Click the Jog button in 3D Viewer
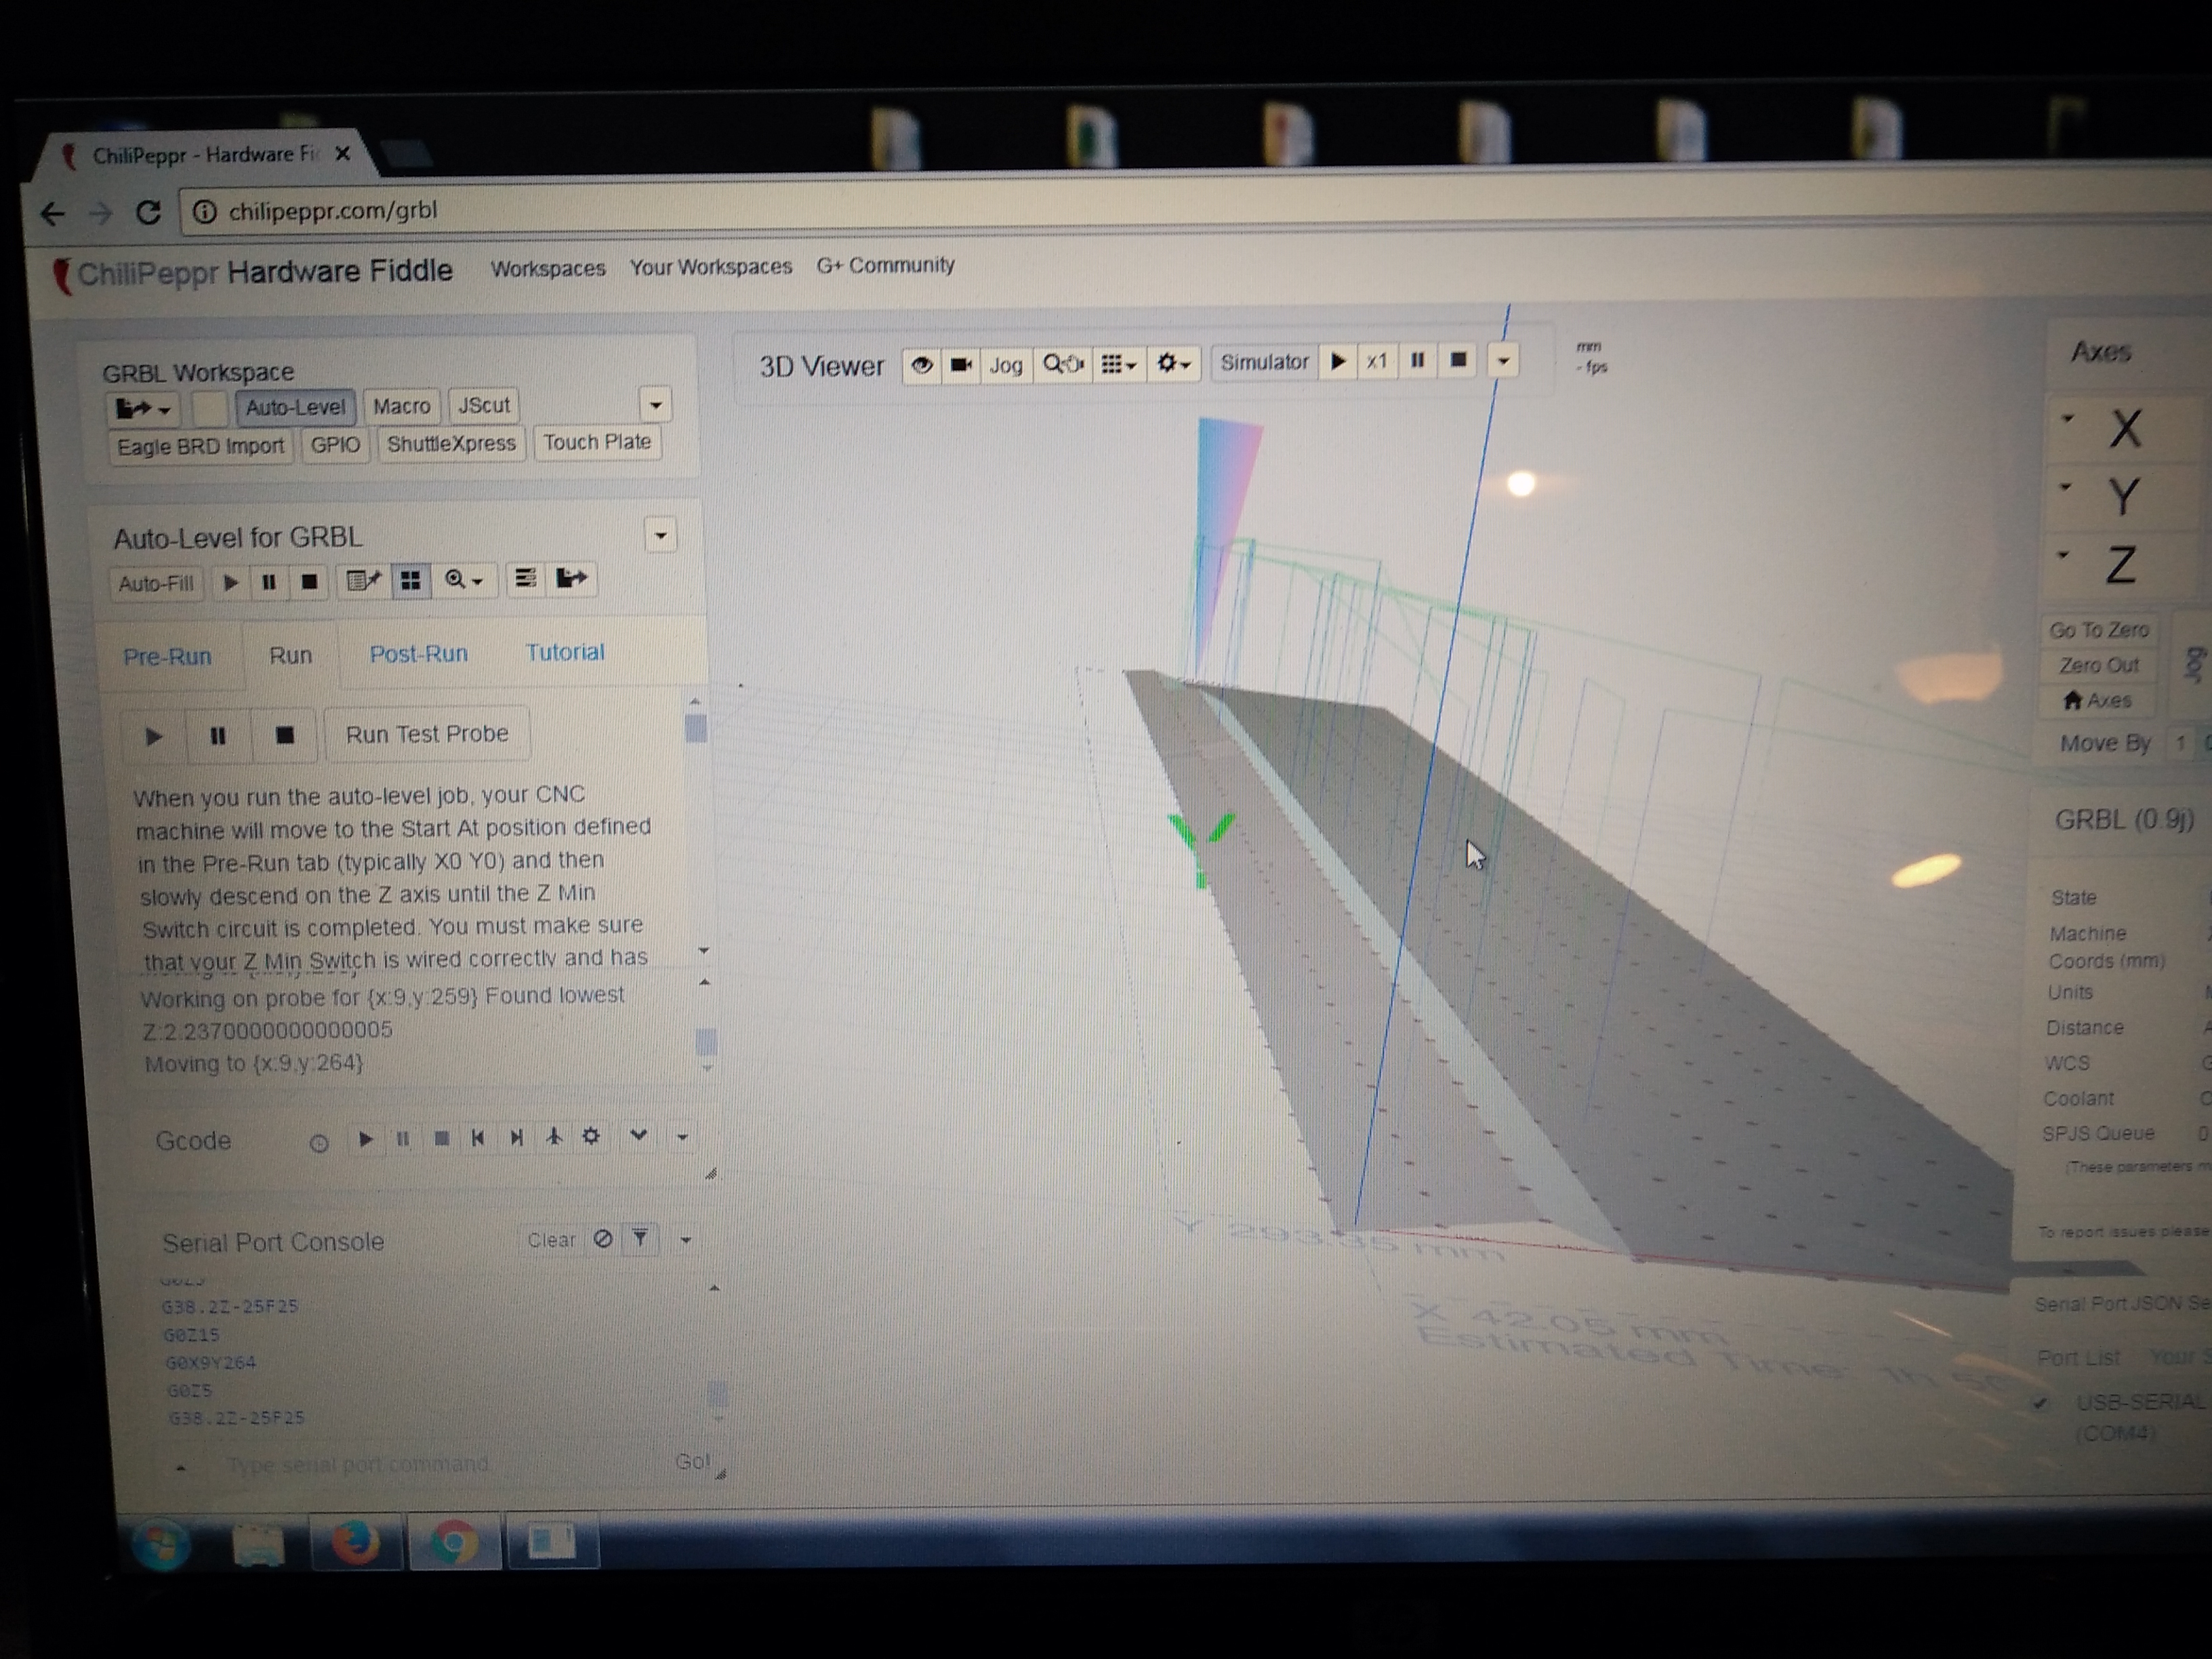2212x1659 pixels. [1006, 365]
